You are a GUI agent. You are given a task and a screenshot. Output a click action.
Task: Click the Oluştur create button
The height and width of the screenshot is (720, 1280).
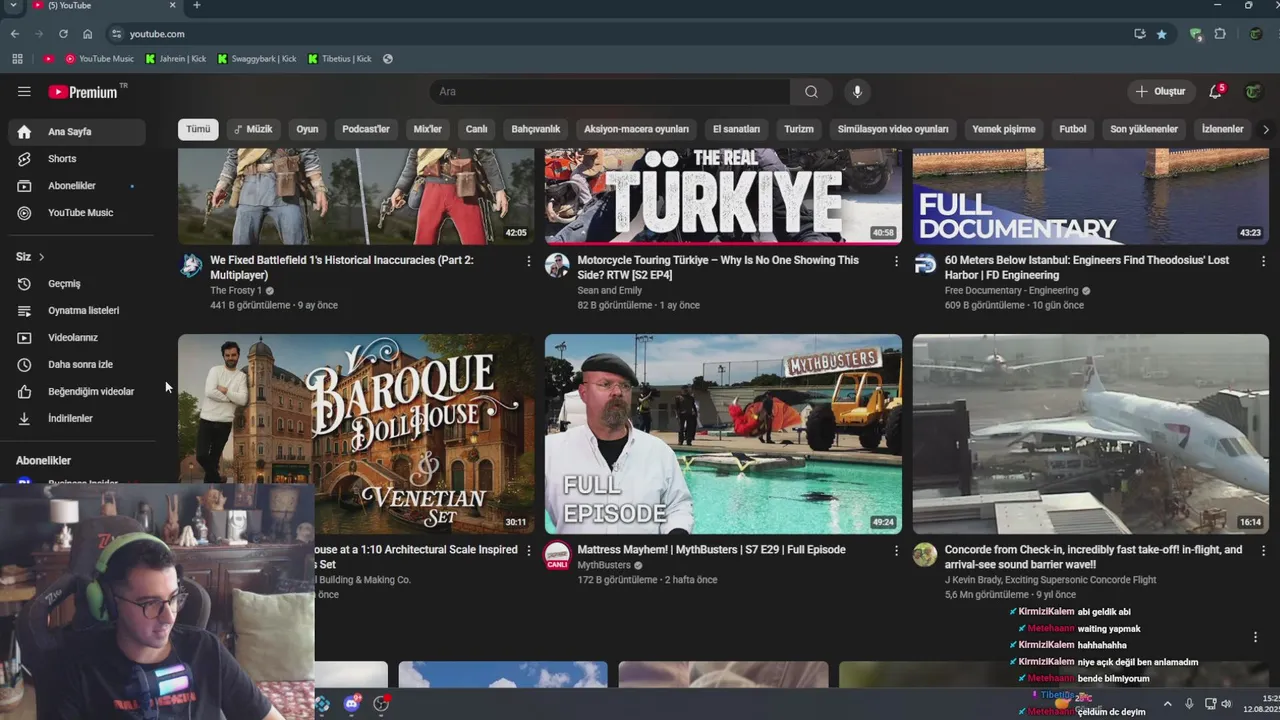coord(1160,91)
